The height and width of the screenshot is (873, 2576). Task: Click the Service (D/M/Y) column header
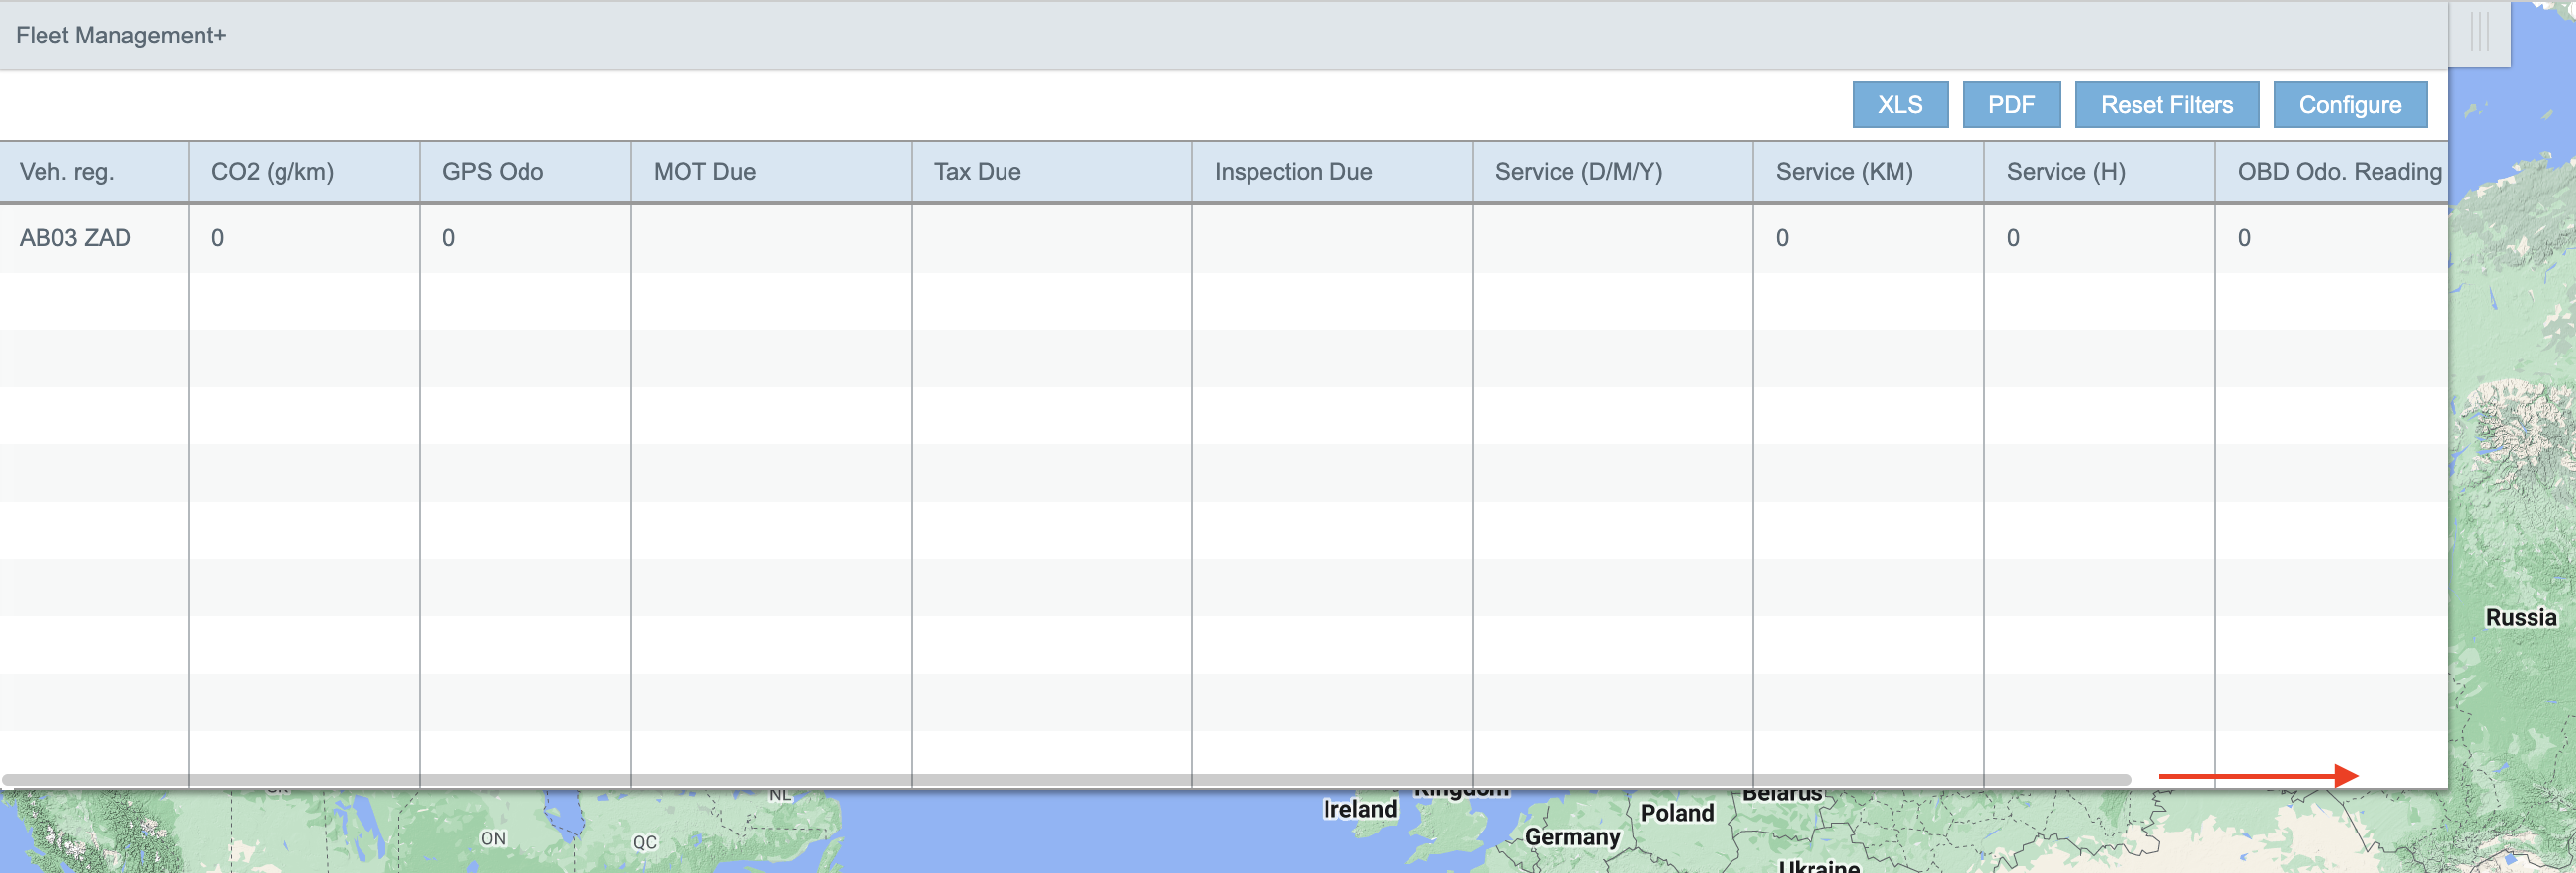coord(1578,172)
